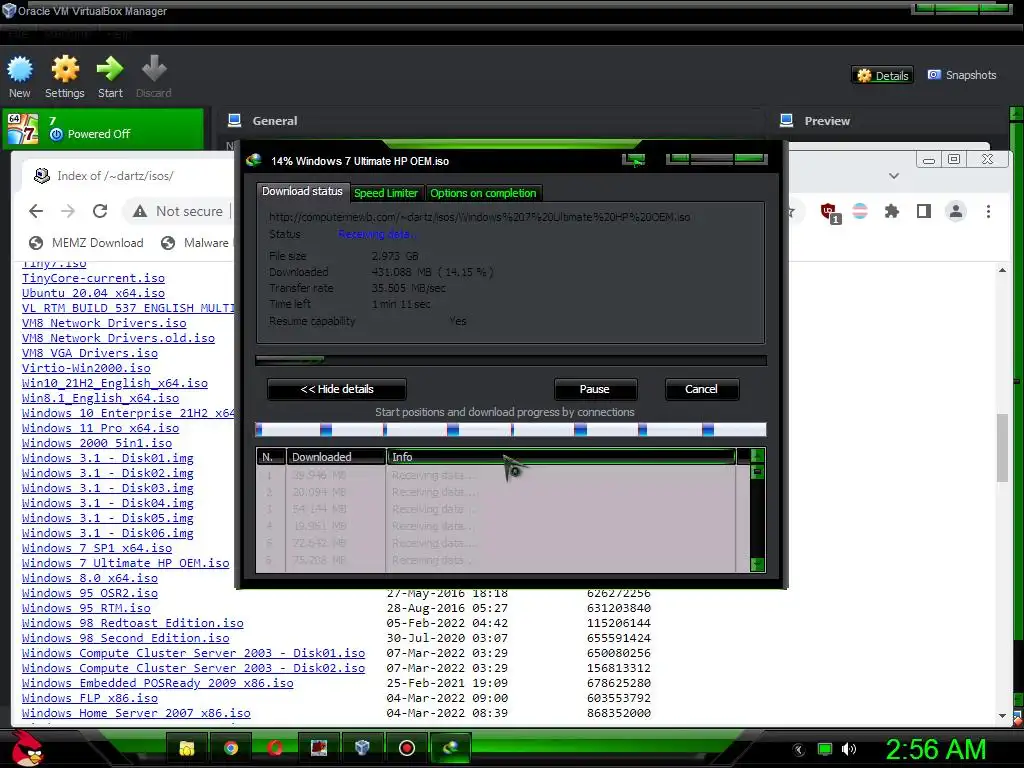The height and width of the screenshot is (768, 1024).
Task: Go back in the Chrome browser
Action: pyautogui.click(x=36, y=211)
